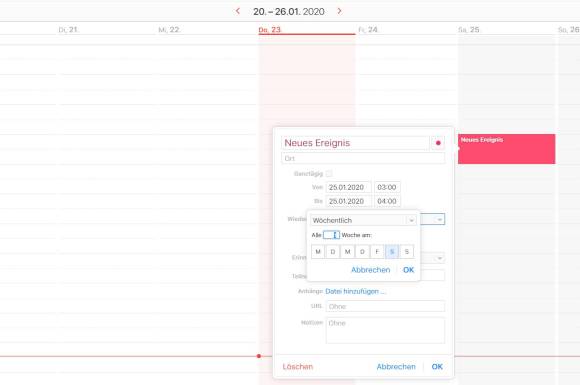Click Abbrechen at the dialog bottom
This screenshot has width=580, height=385.
coord(396,367)
